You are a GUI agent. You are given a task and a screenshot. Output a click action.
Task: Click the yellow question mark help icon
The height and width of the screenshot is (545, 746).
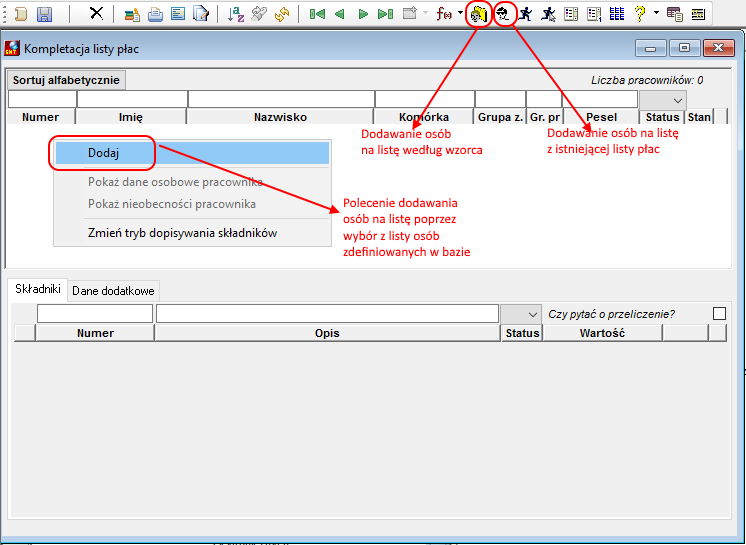click(640, 14)
